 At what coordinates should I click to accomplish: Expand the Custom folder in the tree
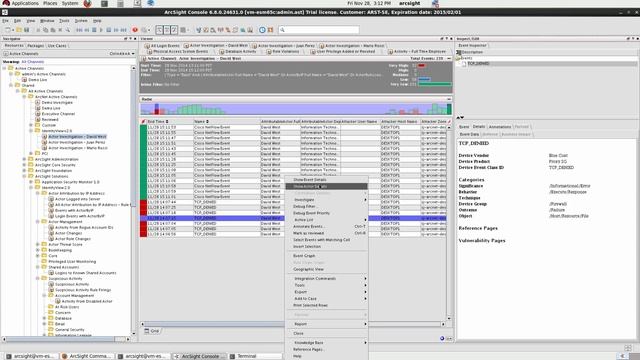31,125
